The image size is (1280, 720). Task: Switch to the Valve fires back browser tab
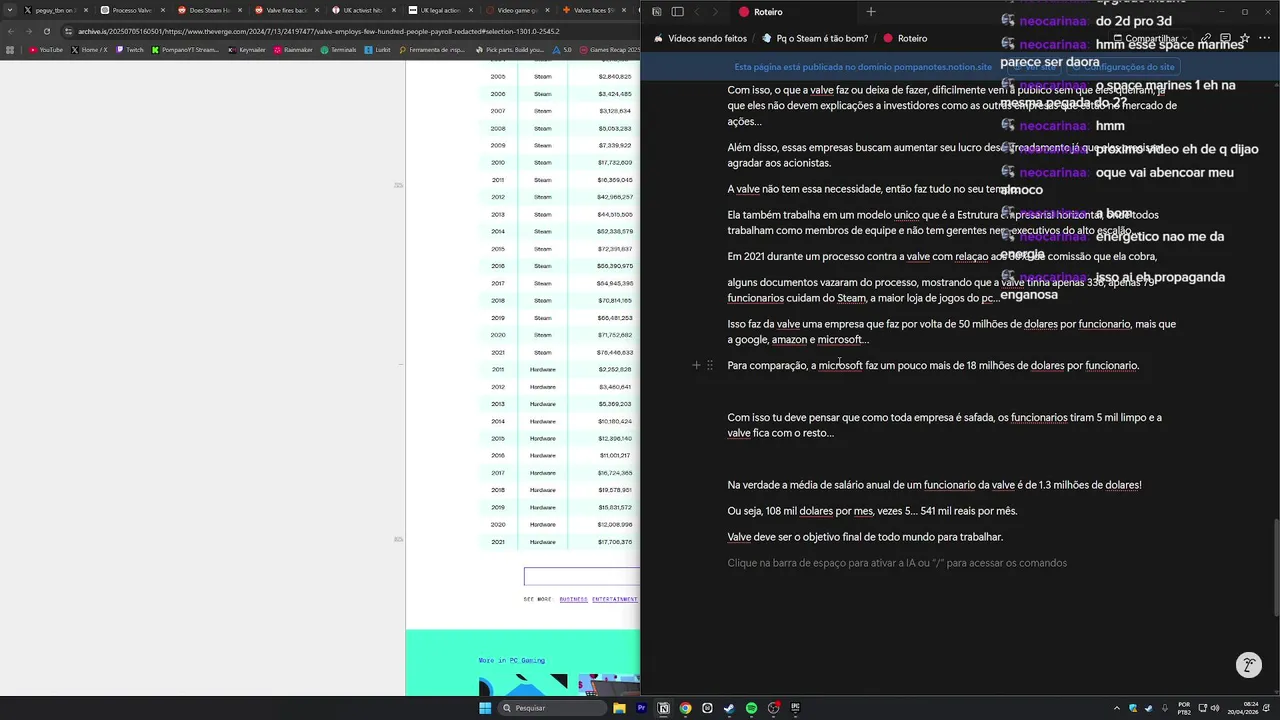(287, 10)
